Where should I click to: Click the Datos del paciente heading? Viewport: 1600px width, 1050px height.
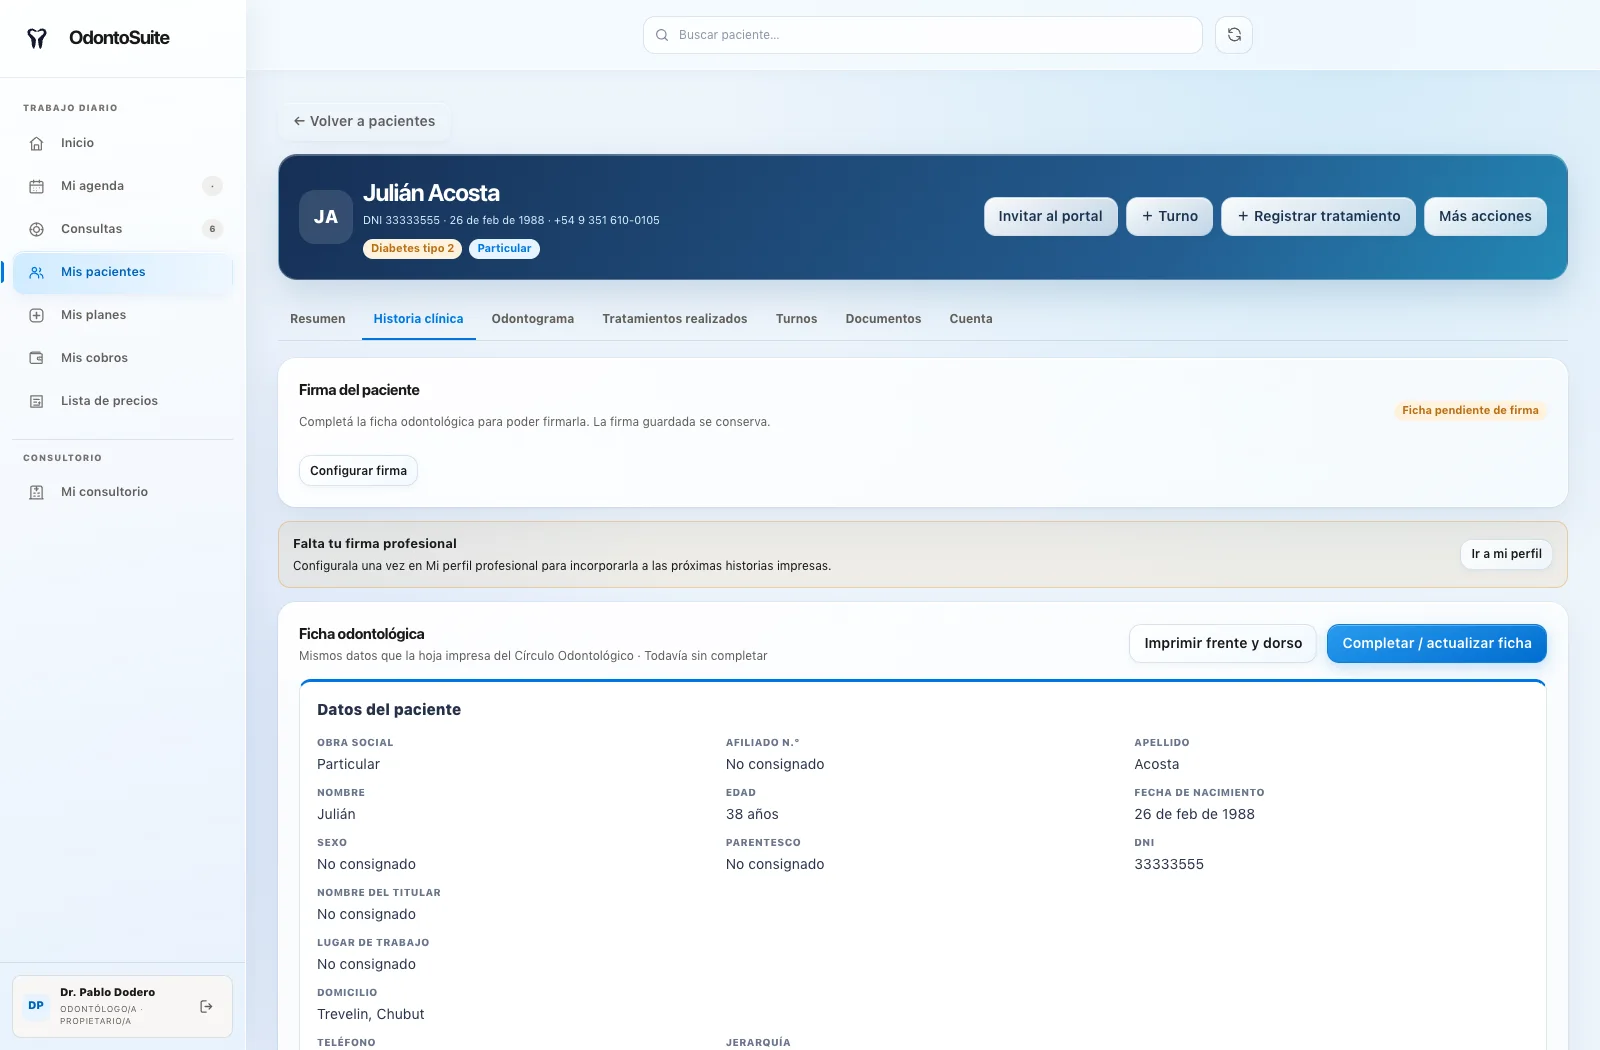389,710
